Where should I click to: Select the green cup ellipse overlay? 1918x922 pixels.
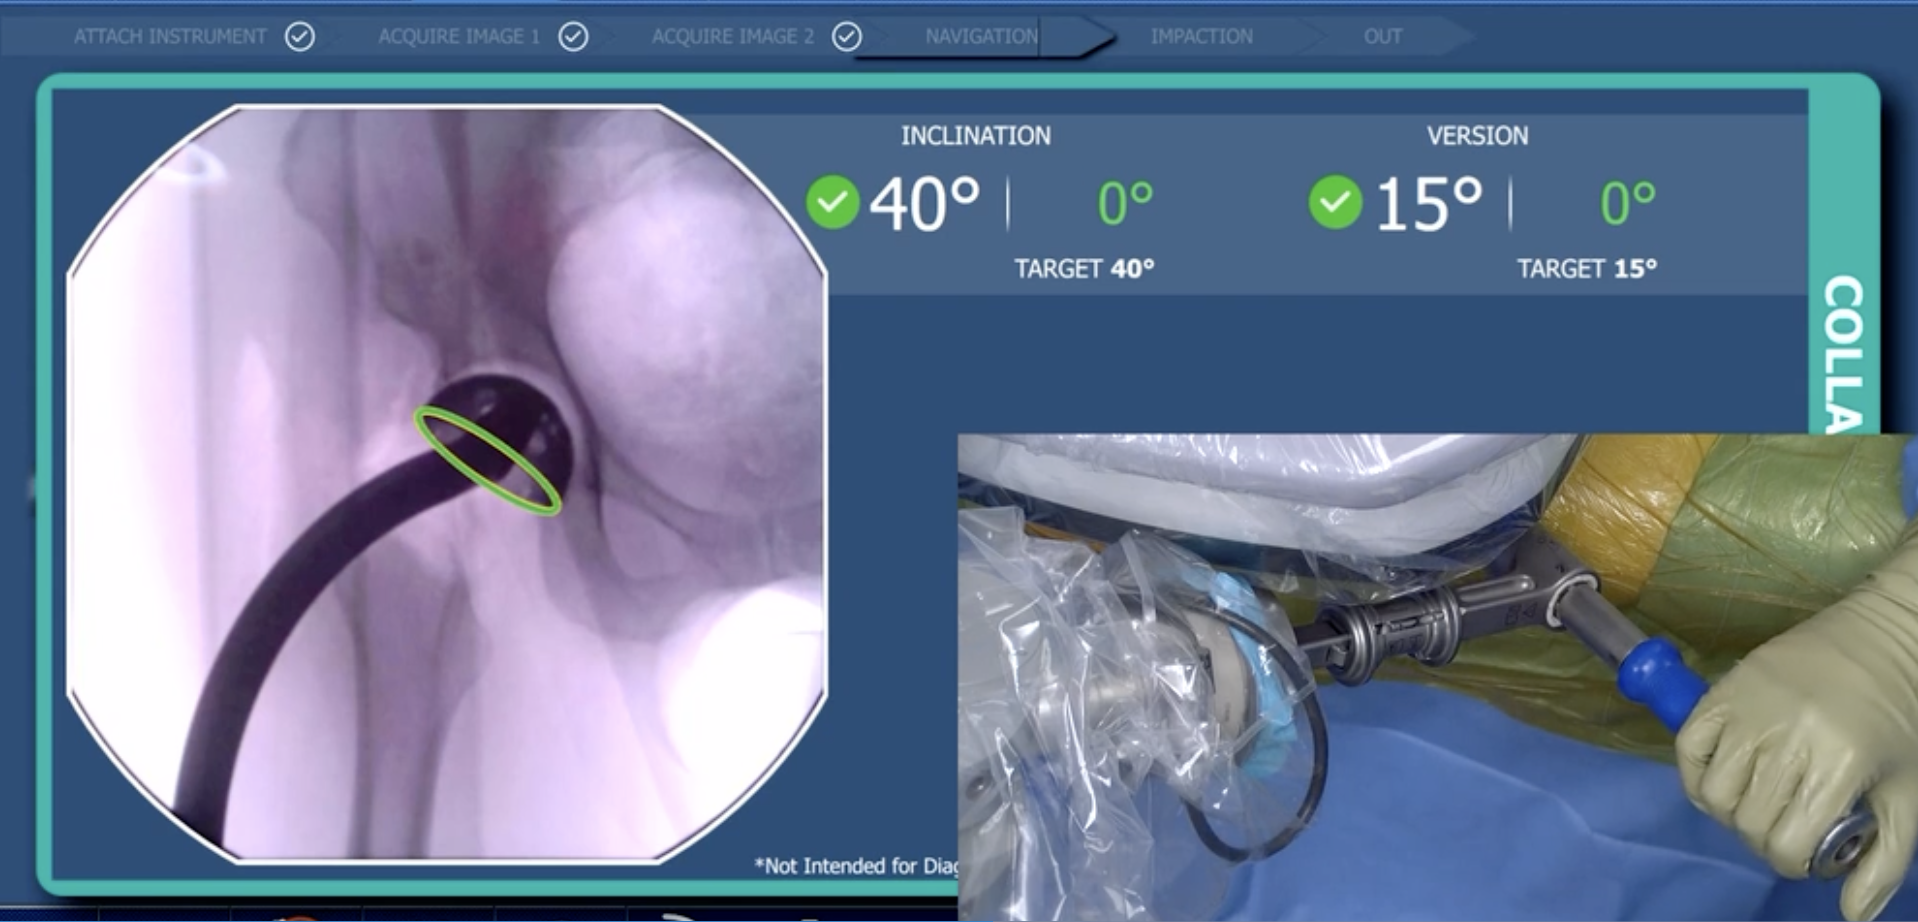[x=487, y=461]
